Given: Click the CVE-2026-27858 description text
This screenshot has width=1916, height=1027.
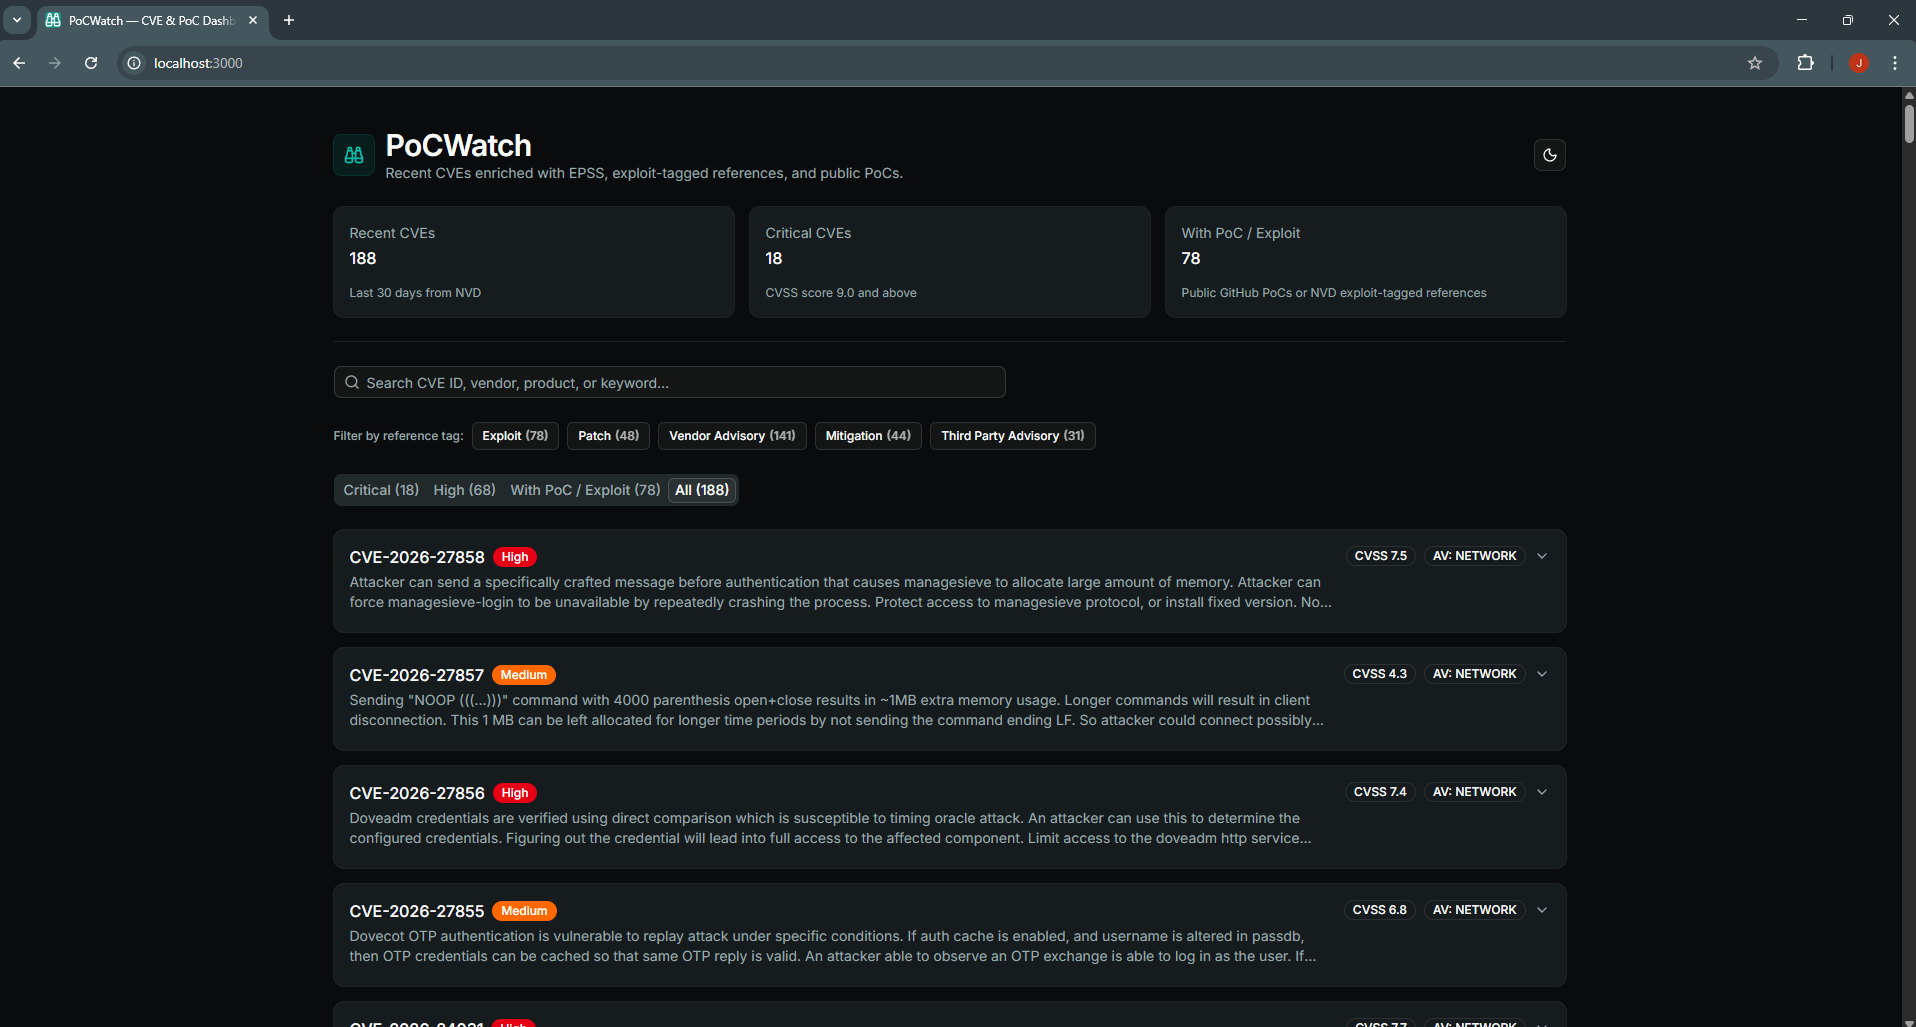Looking at the screenshot, I should click(840, 592).
